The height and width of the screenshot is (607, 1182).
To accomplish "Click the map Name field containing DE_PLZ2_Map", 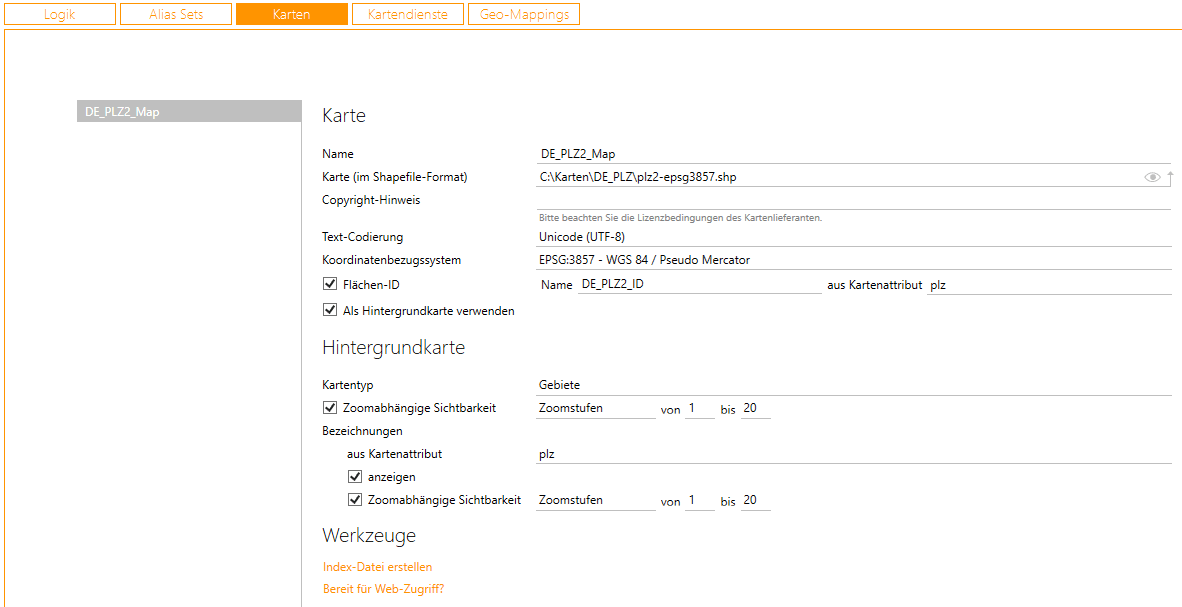I will 852,154.
